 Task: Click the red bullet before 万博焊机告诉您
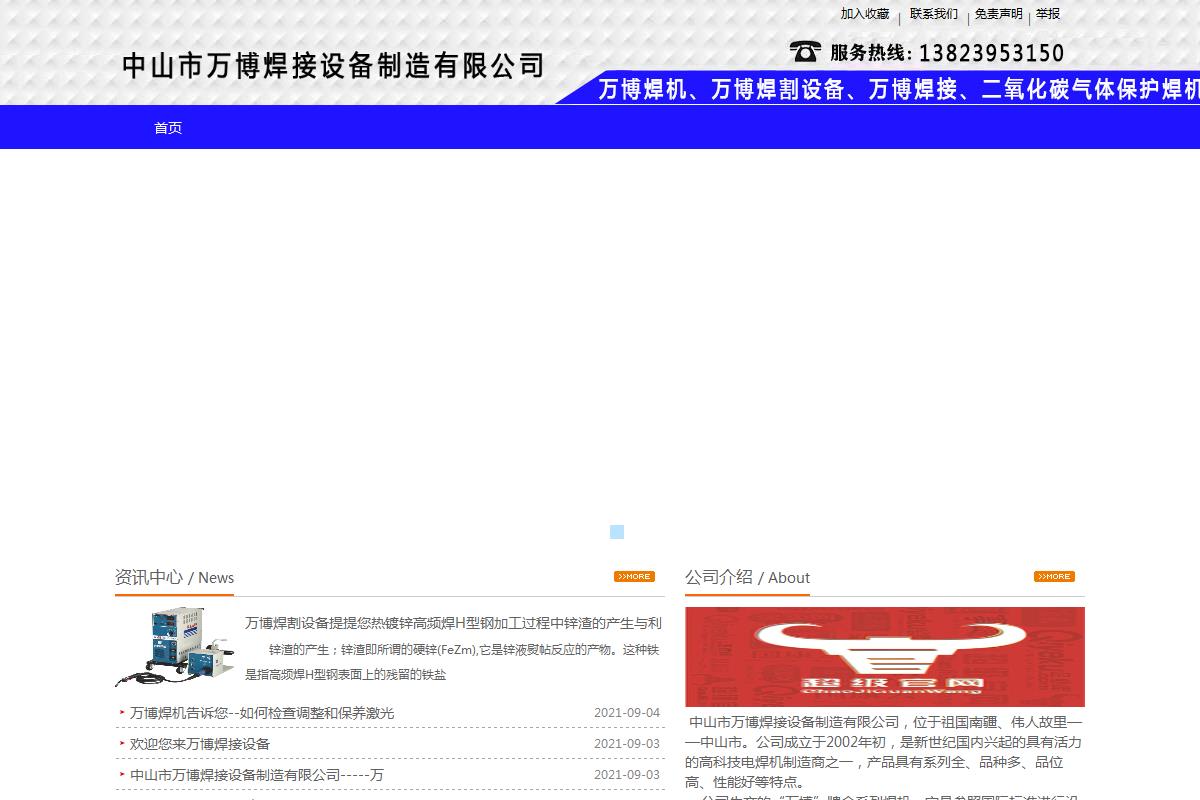click(x=122, y=713)
